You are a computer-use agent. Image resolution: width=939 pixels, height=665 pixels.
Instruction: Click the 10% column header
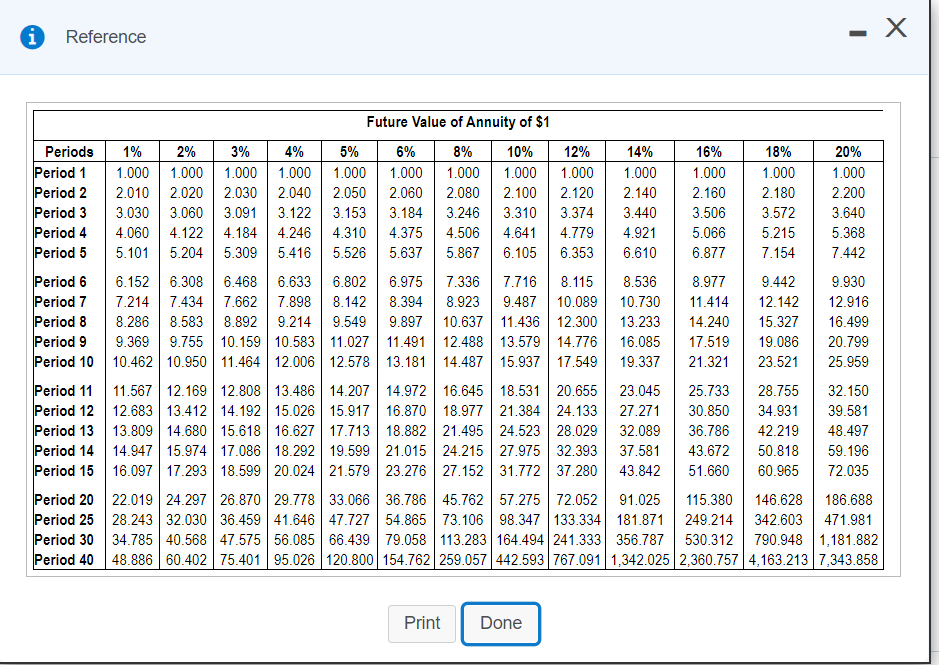520,152
